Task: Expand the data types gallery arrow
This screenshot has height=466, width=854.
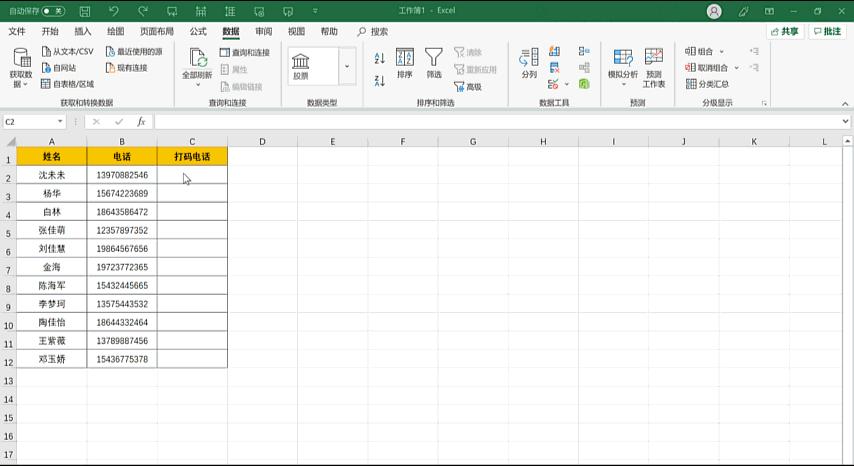Action: (x=347, y=66)
